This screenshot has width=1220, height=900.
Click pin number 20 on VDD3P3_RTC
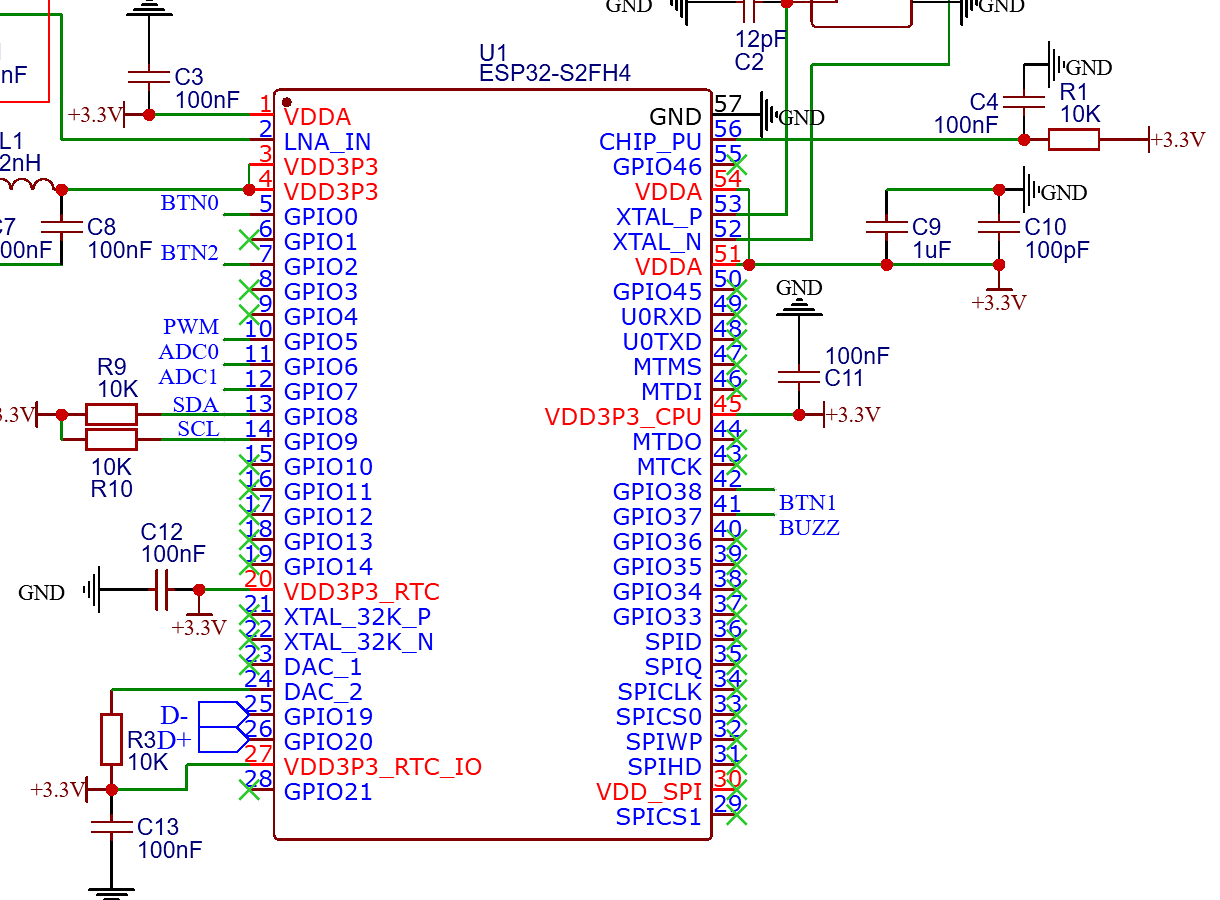[259, 578]
